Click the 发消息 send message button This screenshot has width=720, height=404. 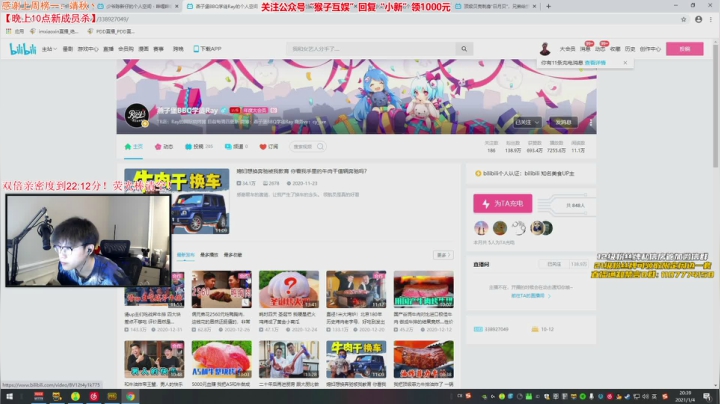[563, 123]
